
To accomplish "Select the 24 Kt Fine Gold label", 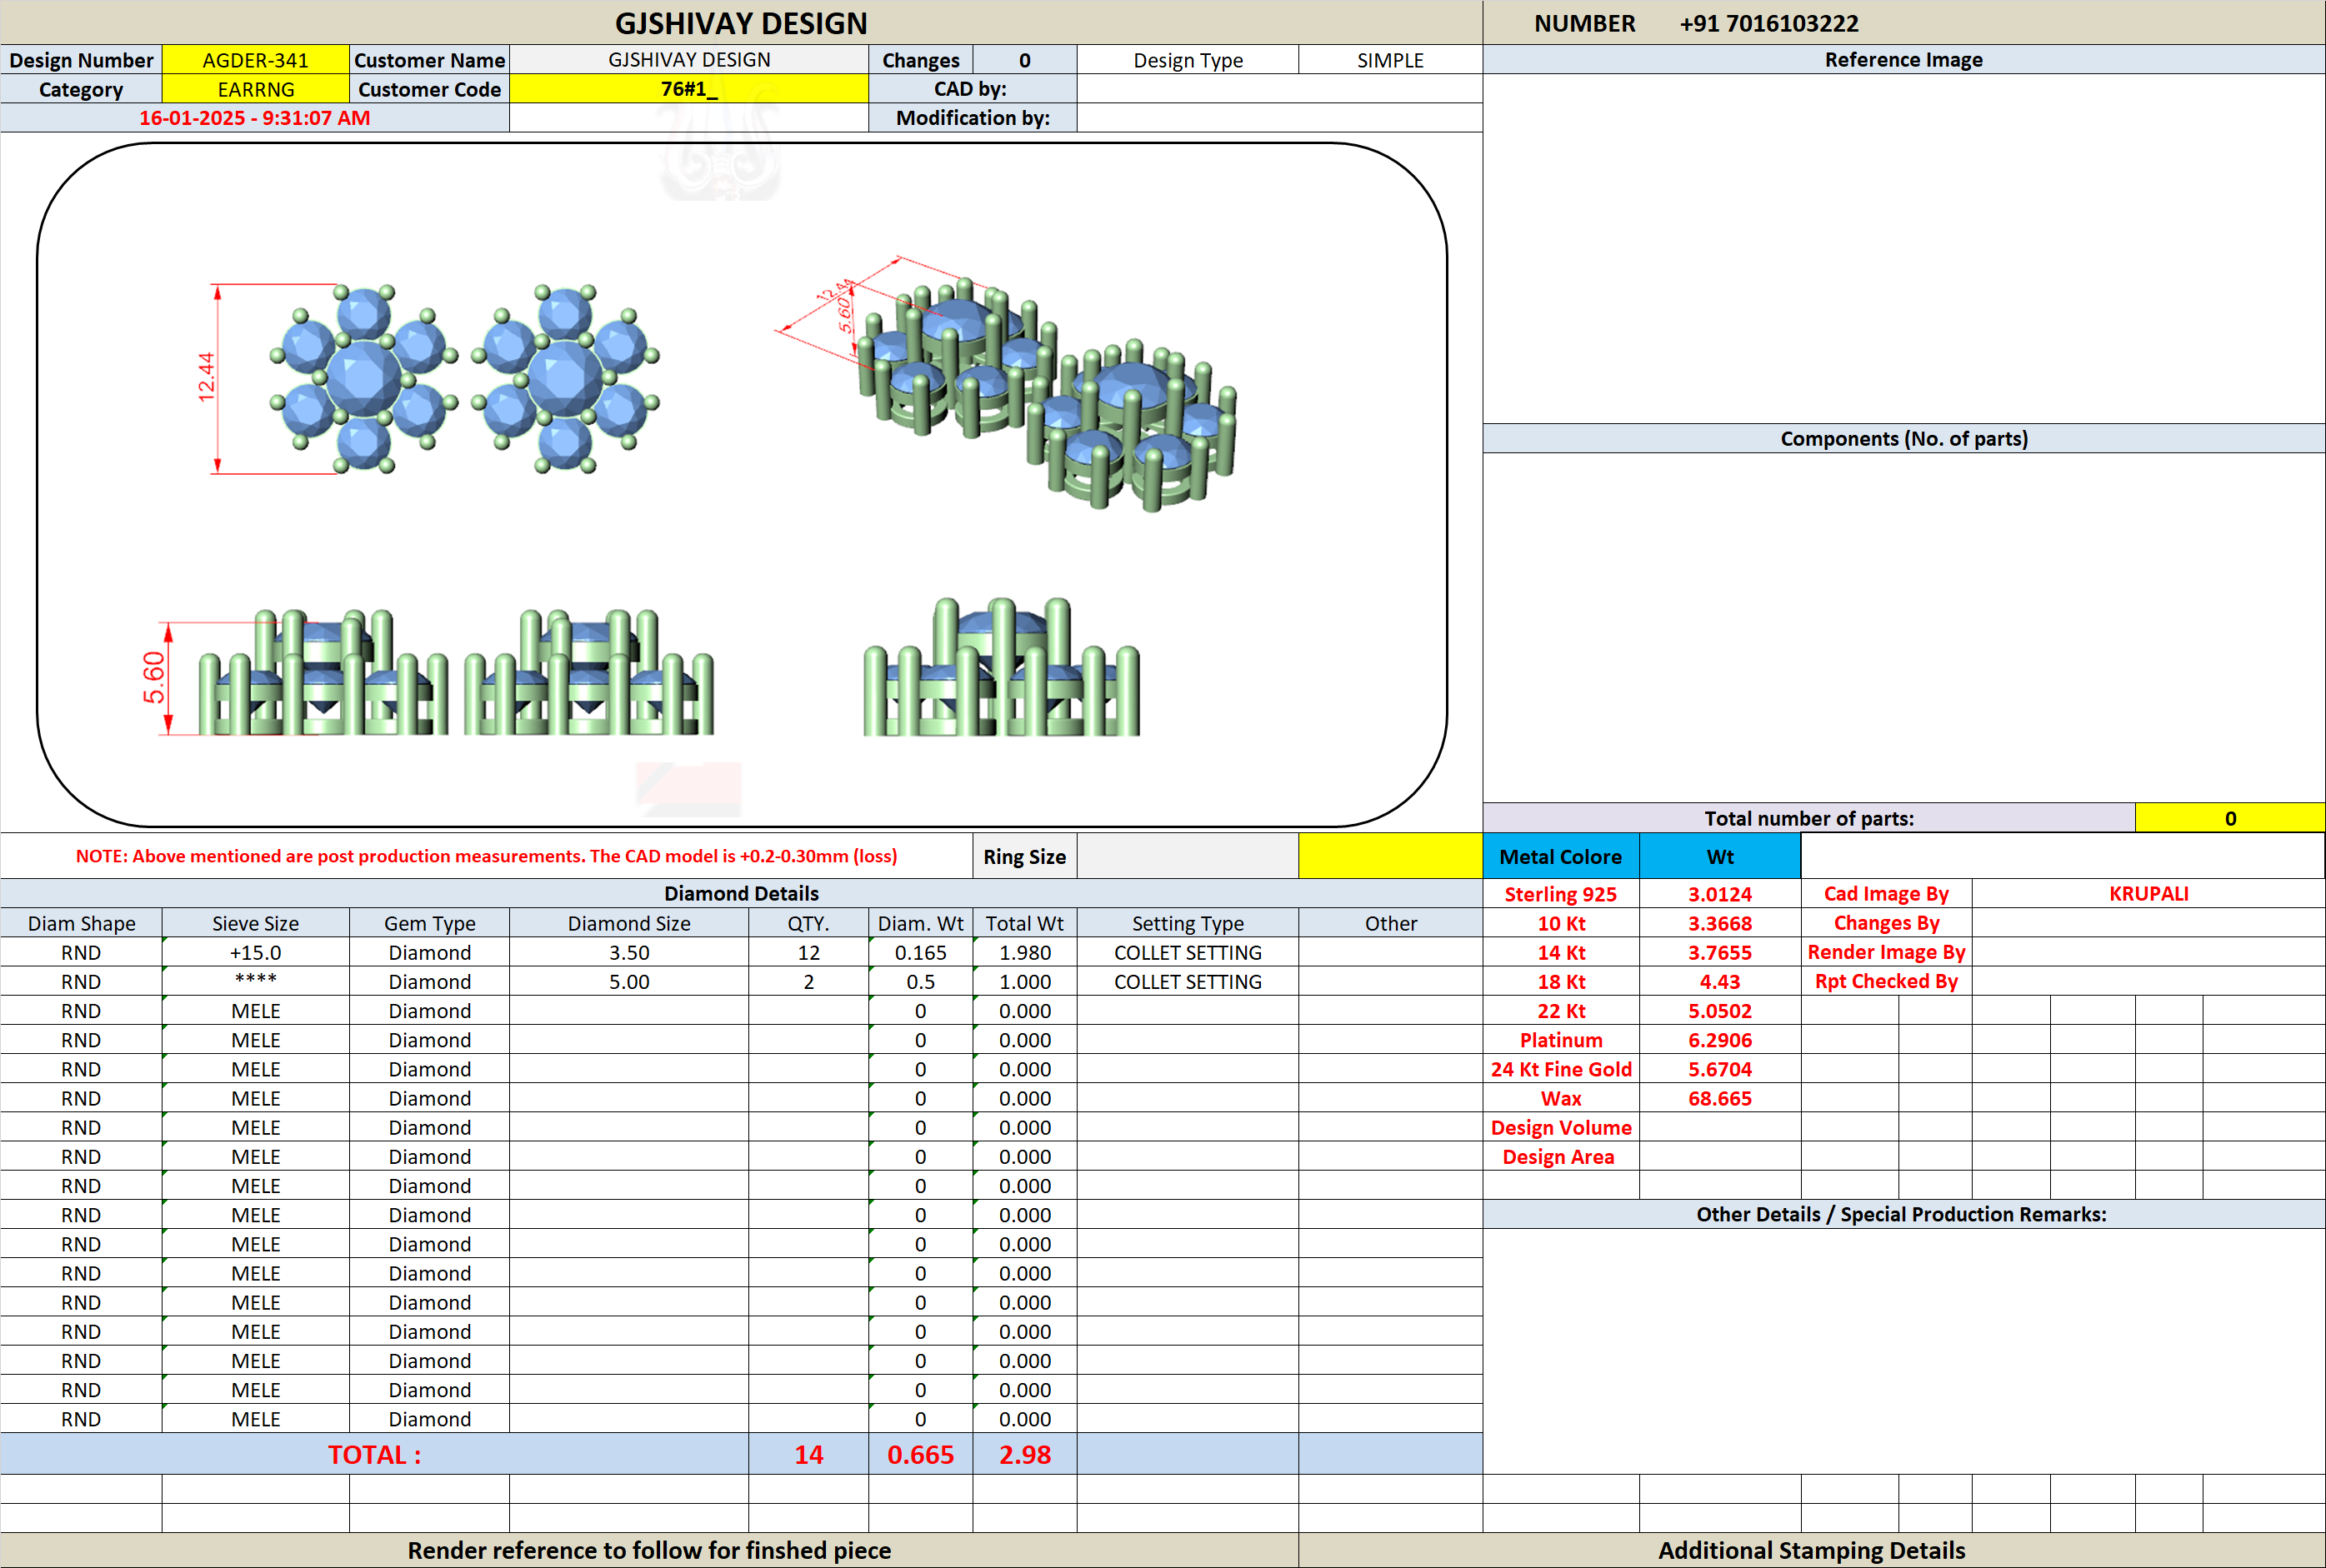I will point(1560,1068).
